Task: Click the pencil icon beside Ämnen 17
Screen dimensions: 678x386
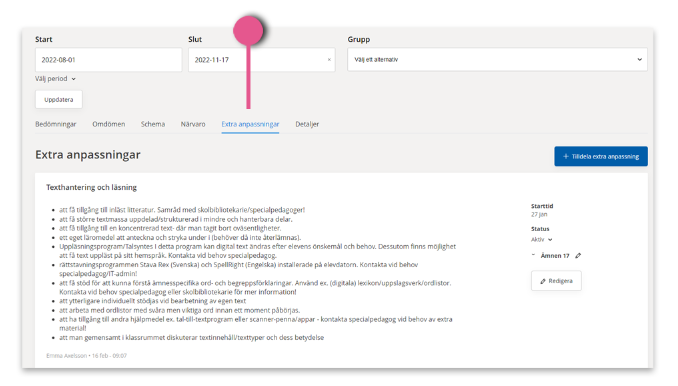Action: [578, 255]
